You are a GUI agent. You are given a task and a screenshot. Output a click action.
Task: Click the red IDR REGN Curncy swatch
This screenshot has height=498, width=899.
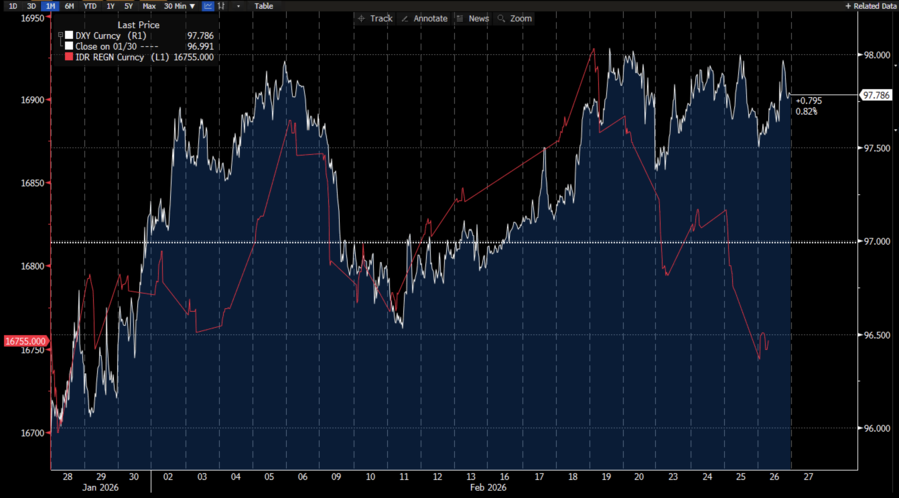68,57
